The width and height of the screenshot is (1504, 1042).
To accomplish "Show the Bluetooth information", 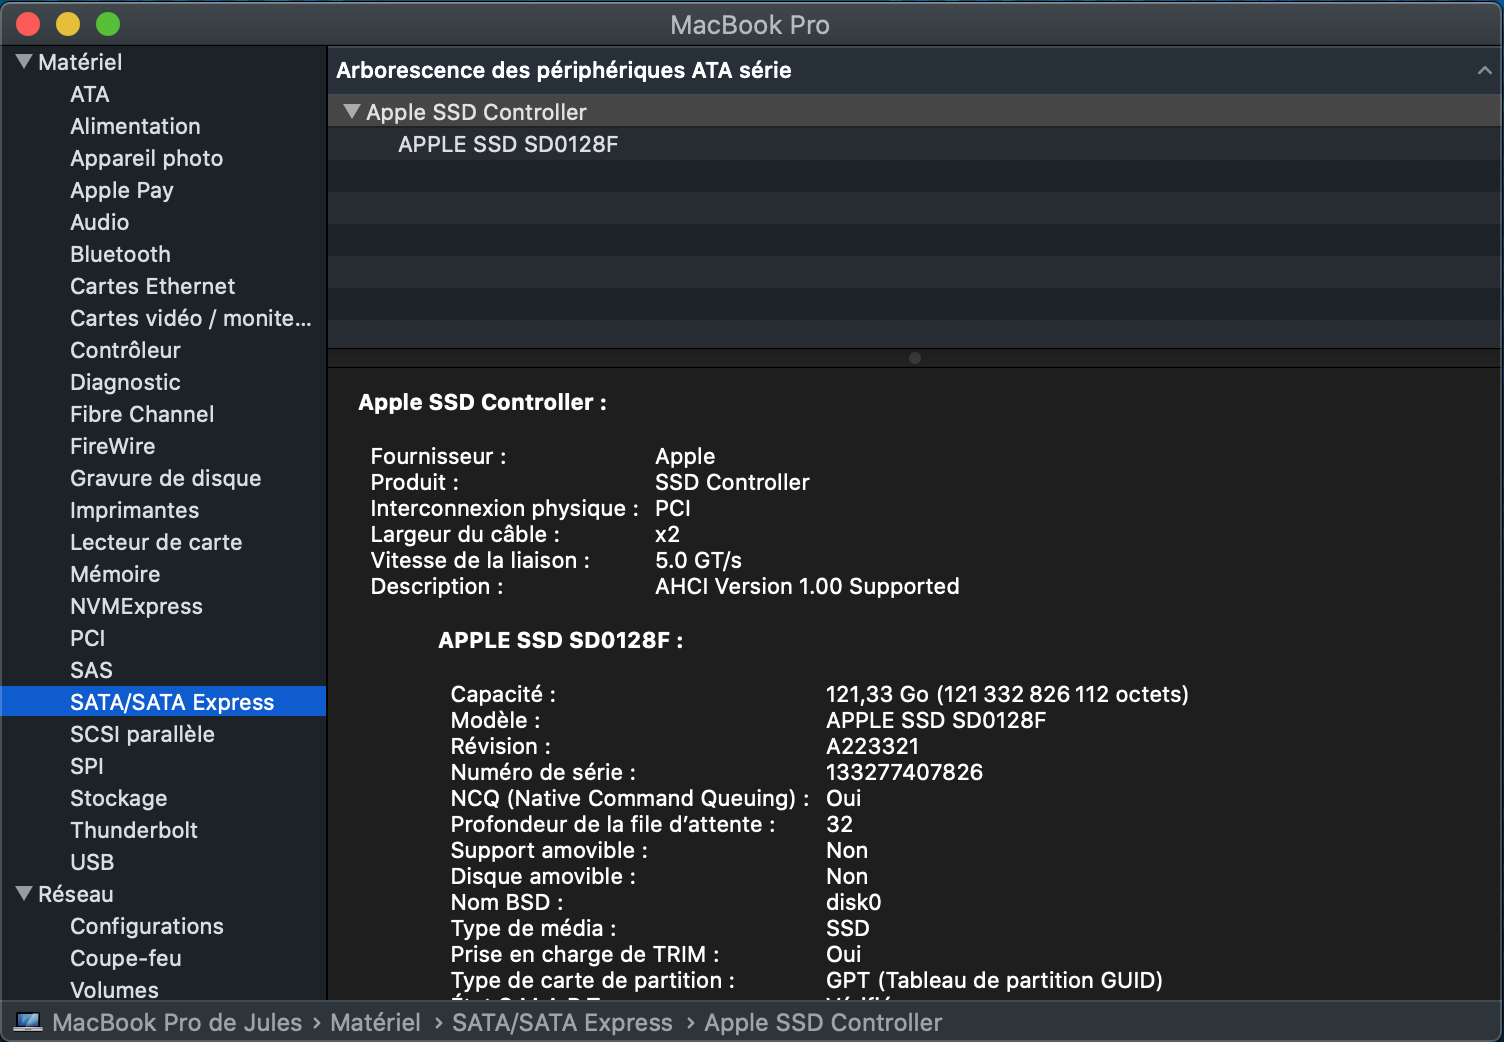I will 120,254.
